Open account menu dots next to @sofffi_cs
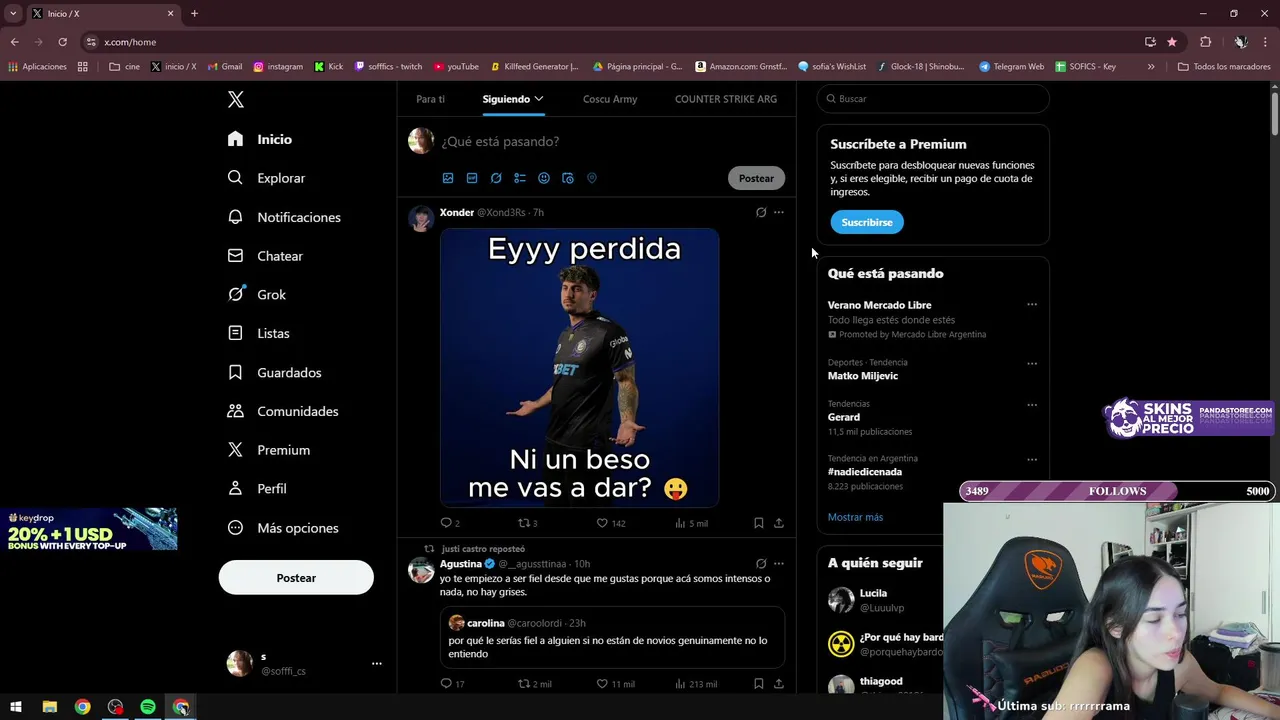The width and height of the screenshot is (1280, 720). point(377,663)
